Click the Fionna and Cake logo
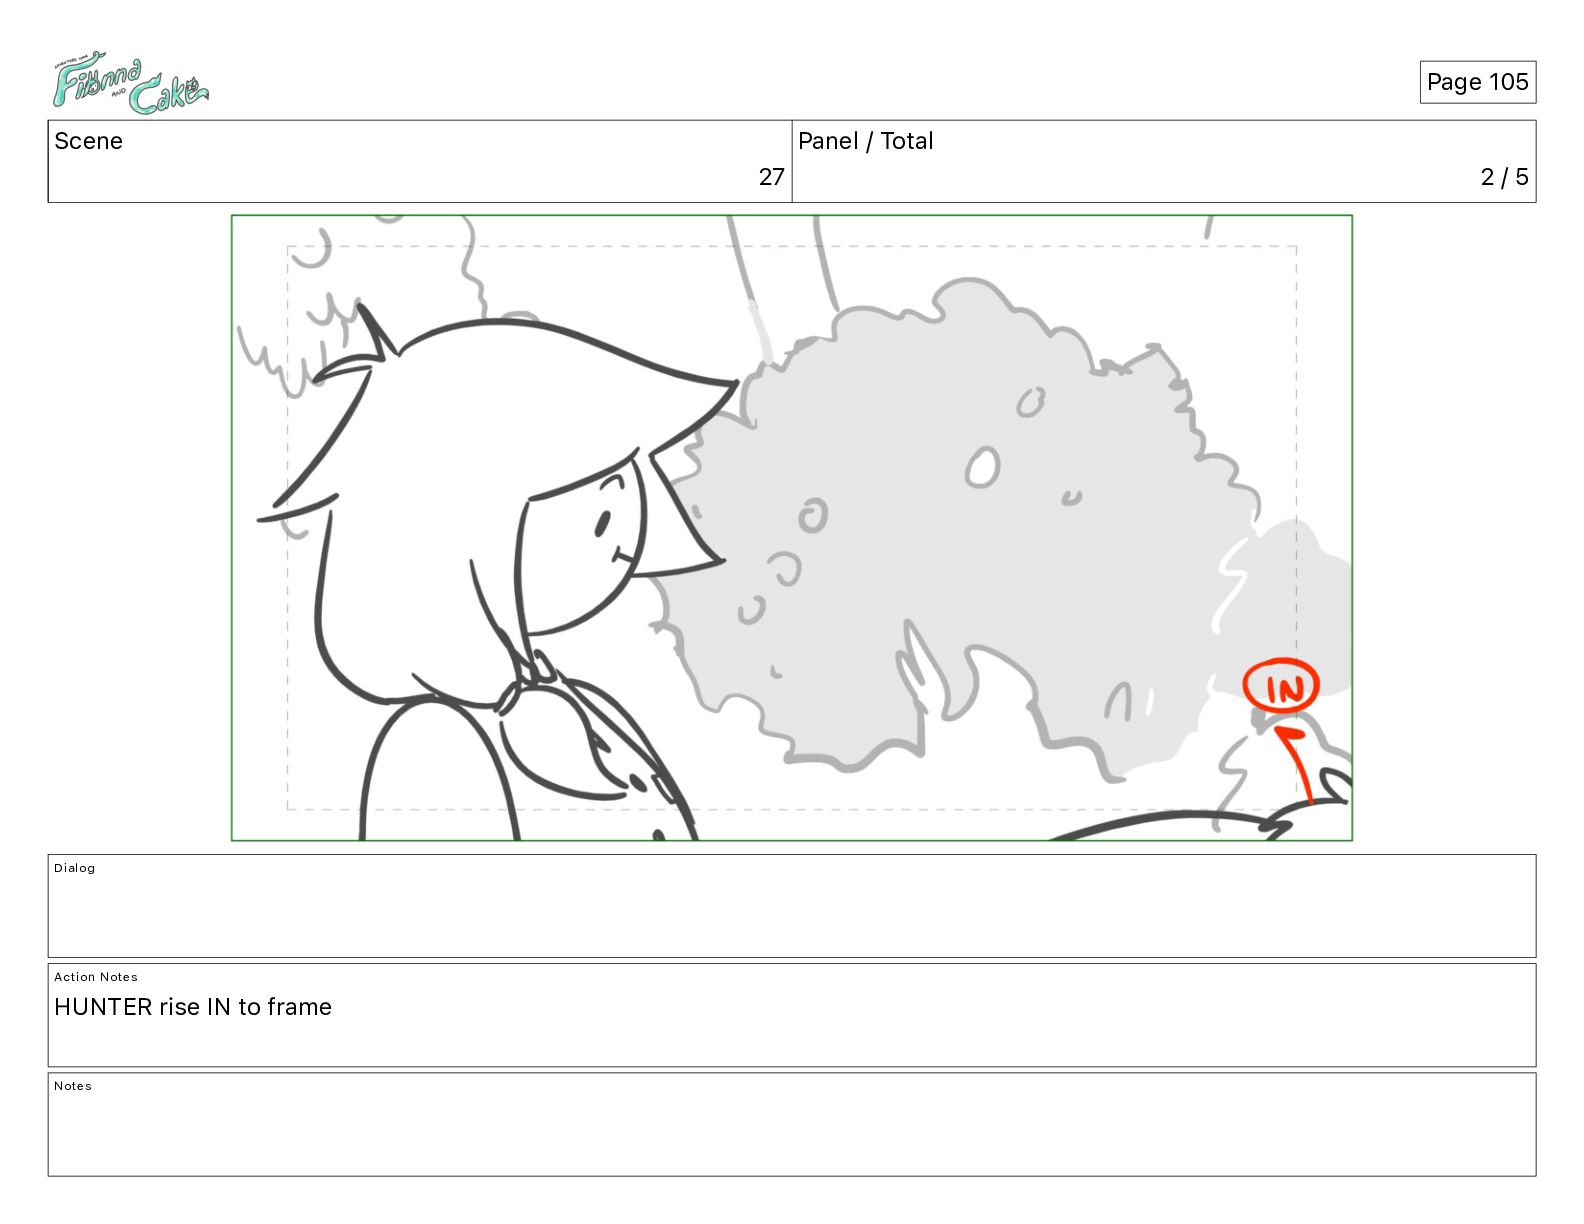Screen dimensions: 1584x1224 coord(130,86)
